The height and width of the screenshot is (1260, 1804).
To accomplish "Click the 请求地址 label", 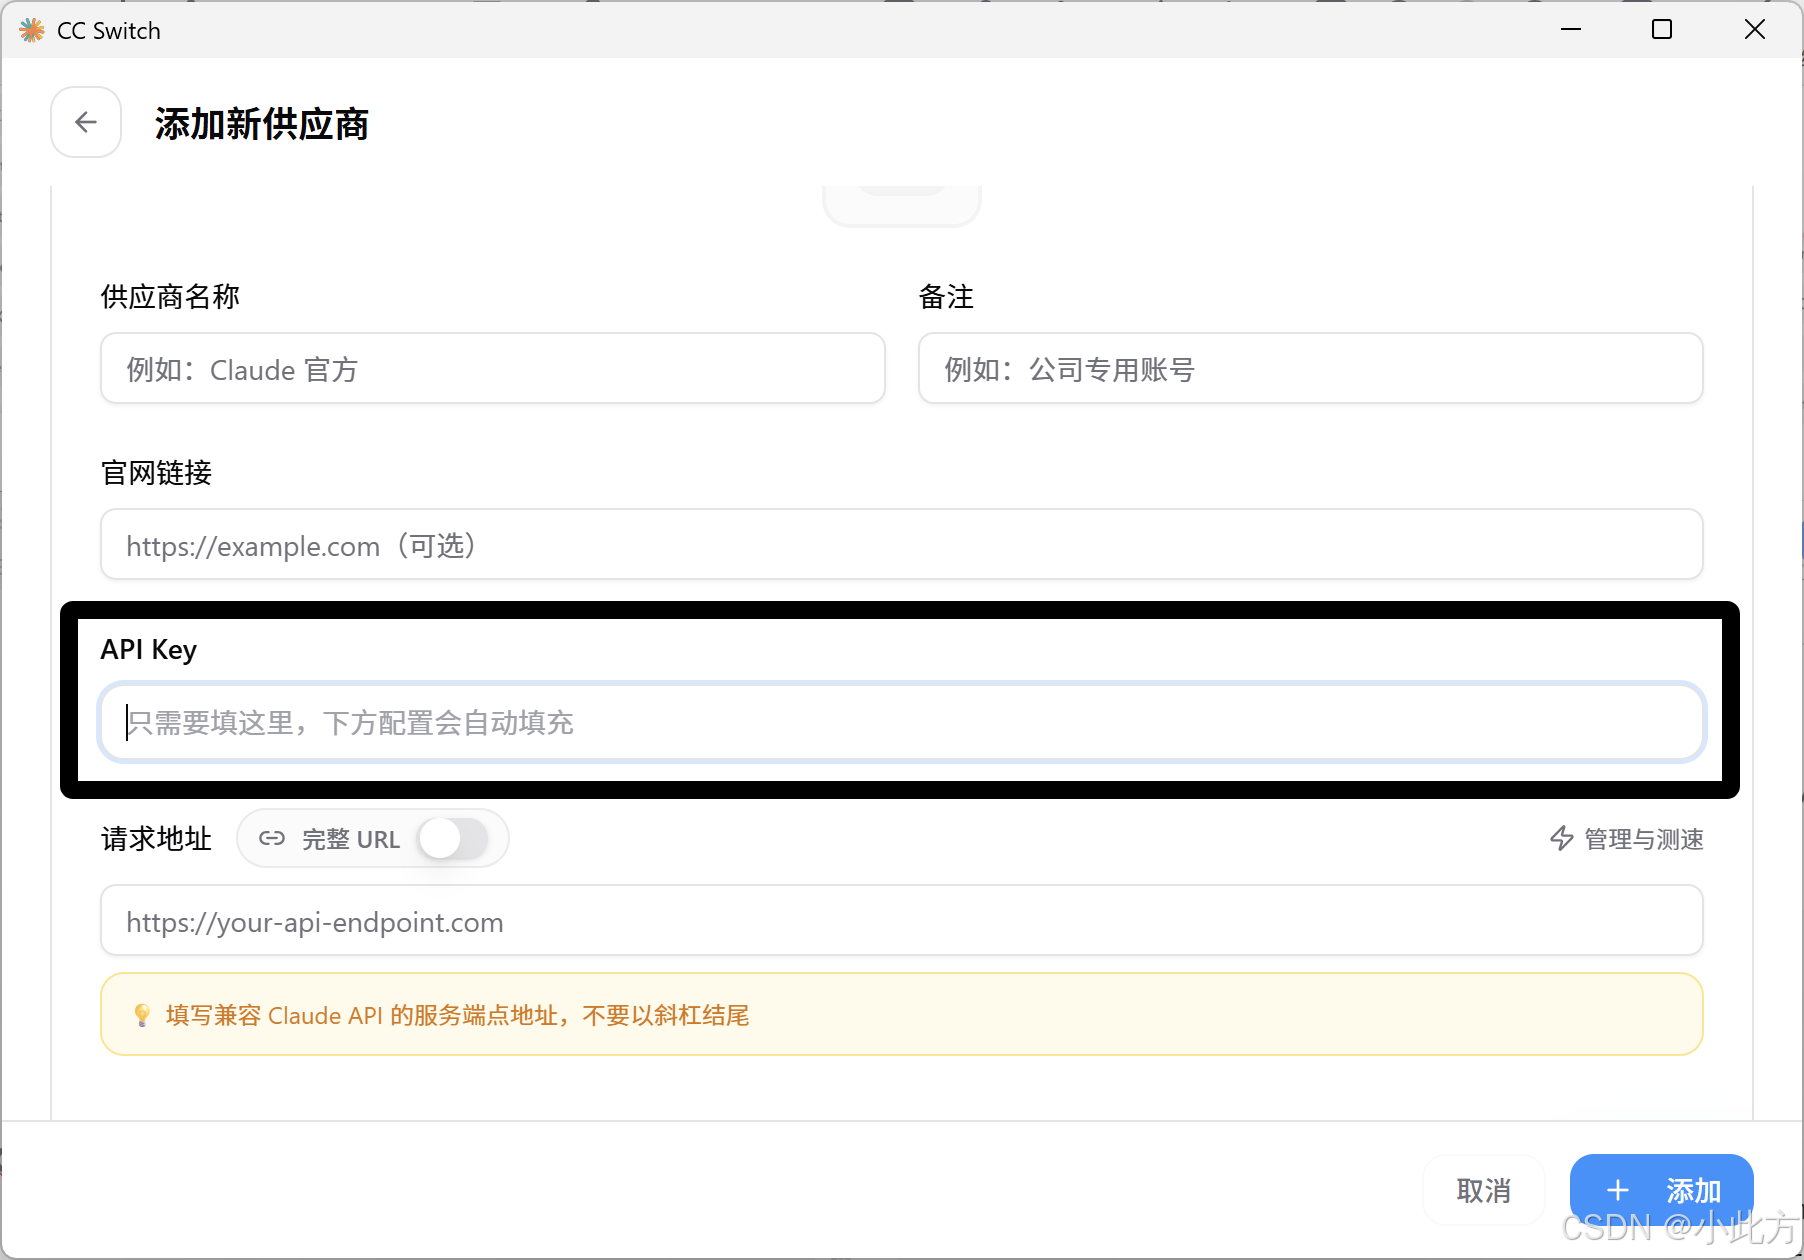I will pos(157,838).
